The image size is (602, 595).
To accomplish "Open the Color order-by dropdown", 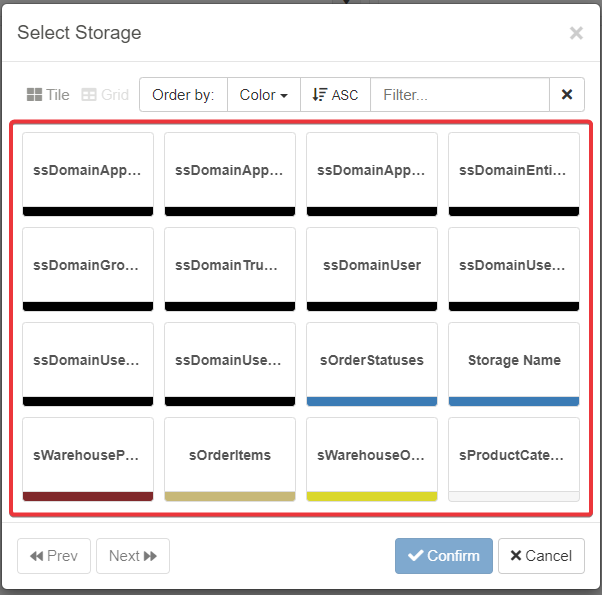I will pyautogui.click(x=263, y=95).
